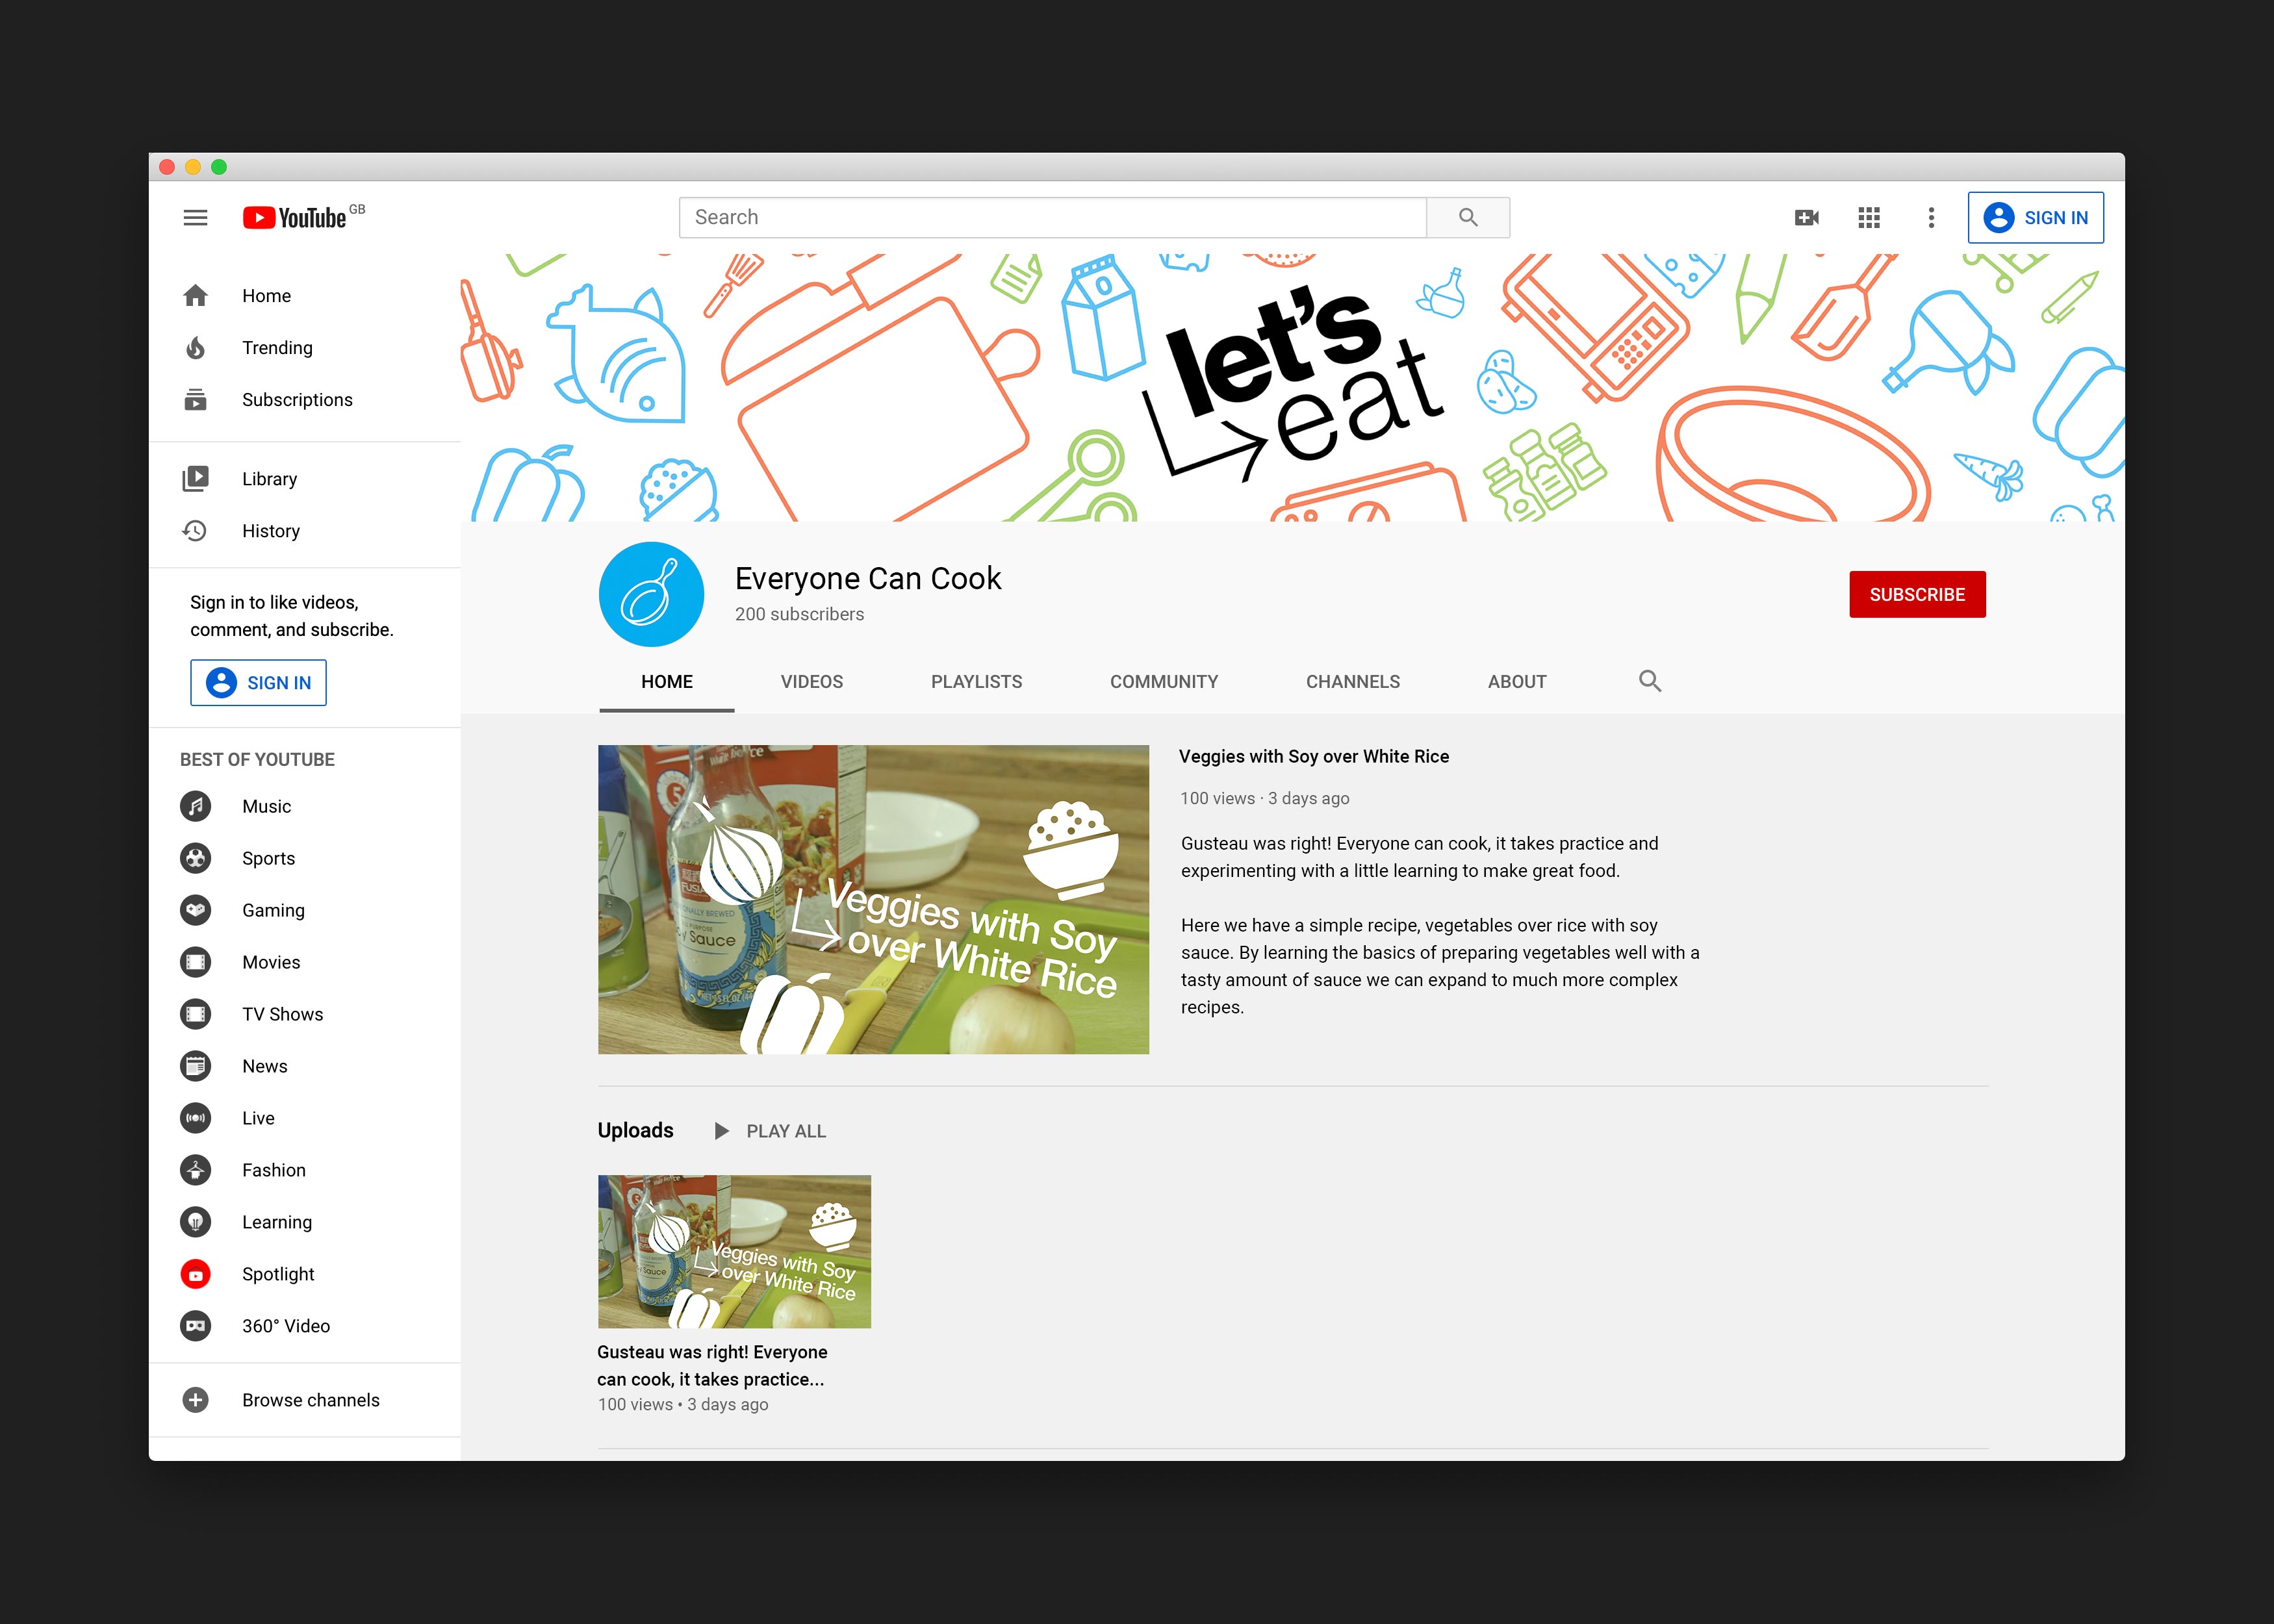Click the red Spotlight icon
Viewport: 2274px width, 1624px height.
pos(195,1274)
